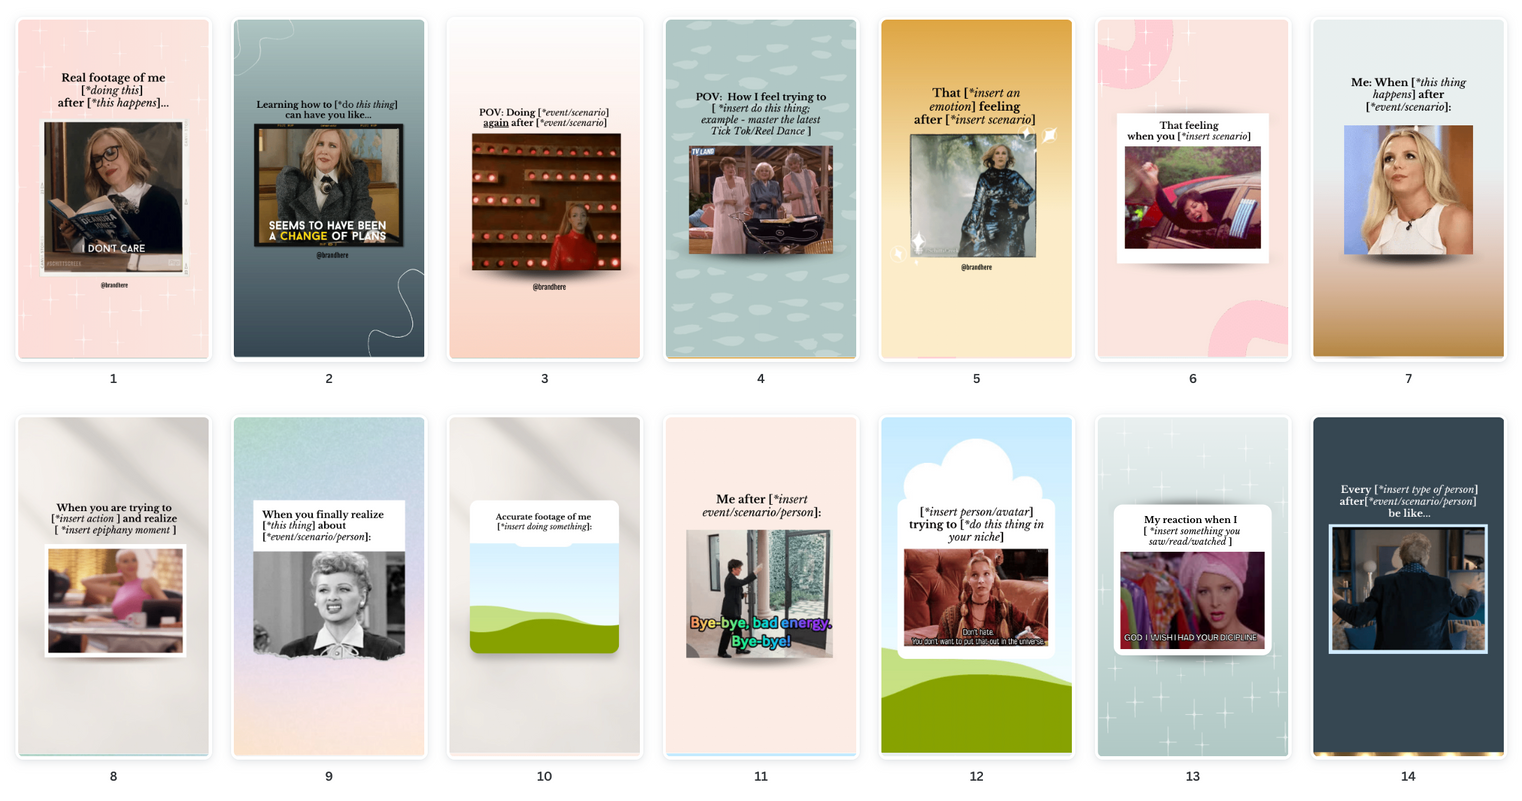Select page 2 'Learning how to' thumbnail

pyautogui.click(x=329, y=189)
